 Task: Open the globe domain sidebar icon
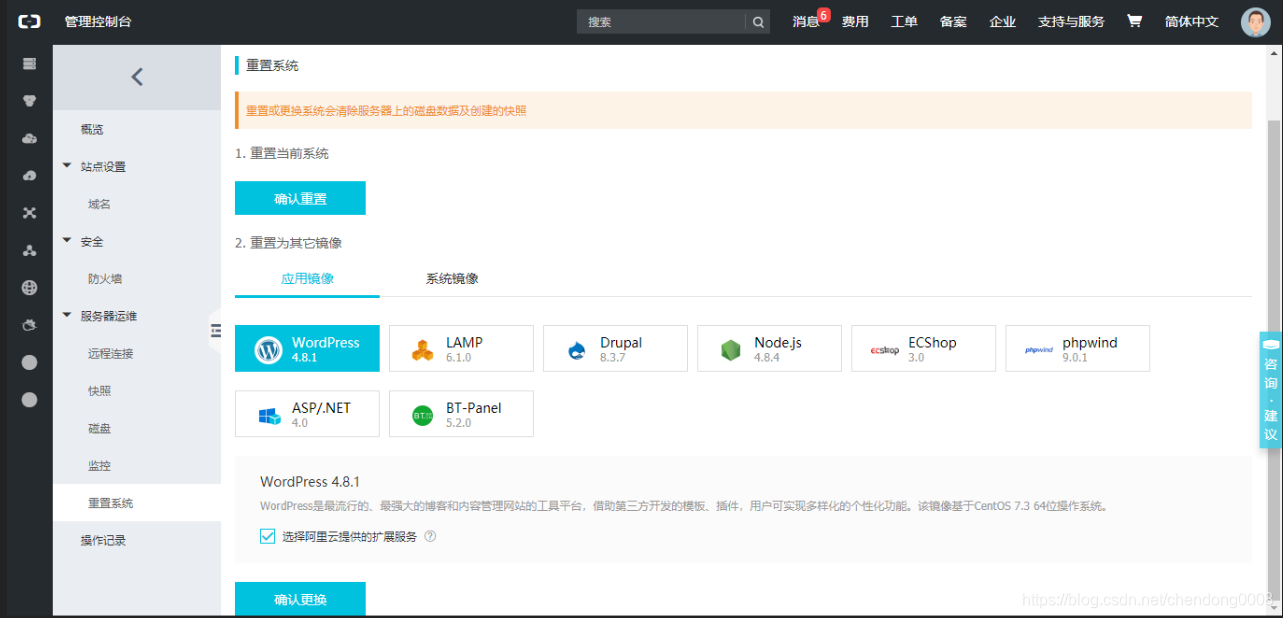point(29,288)
